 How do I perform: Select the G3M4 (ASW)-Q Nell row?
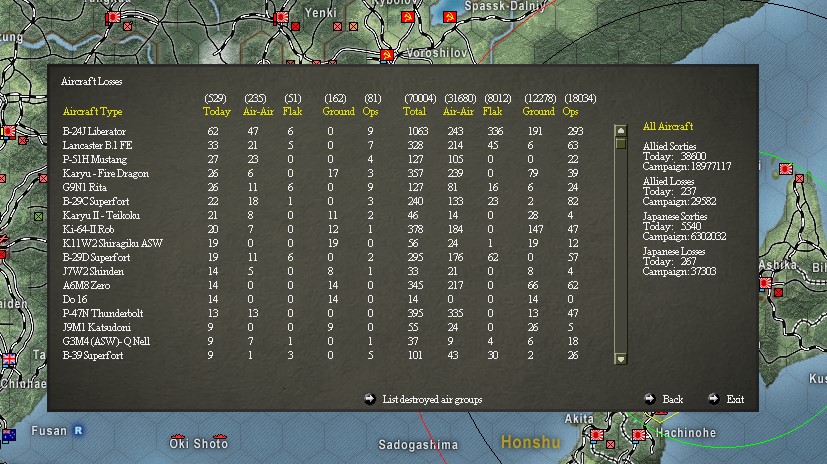323,341
